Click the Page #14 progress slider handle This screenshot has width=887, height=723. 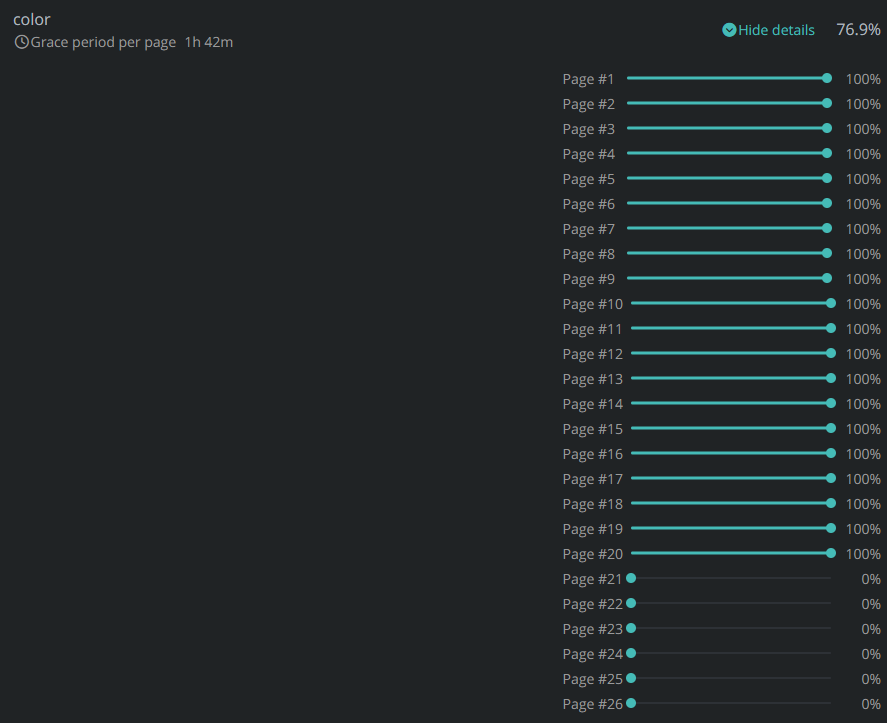(x=830, y=403)
